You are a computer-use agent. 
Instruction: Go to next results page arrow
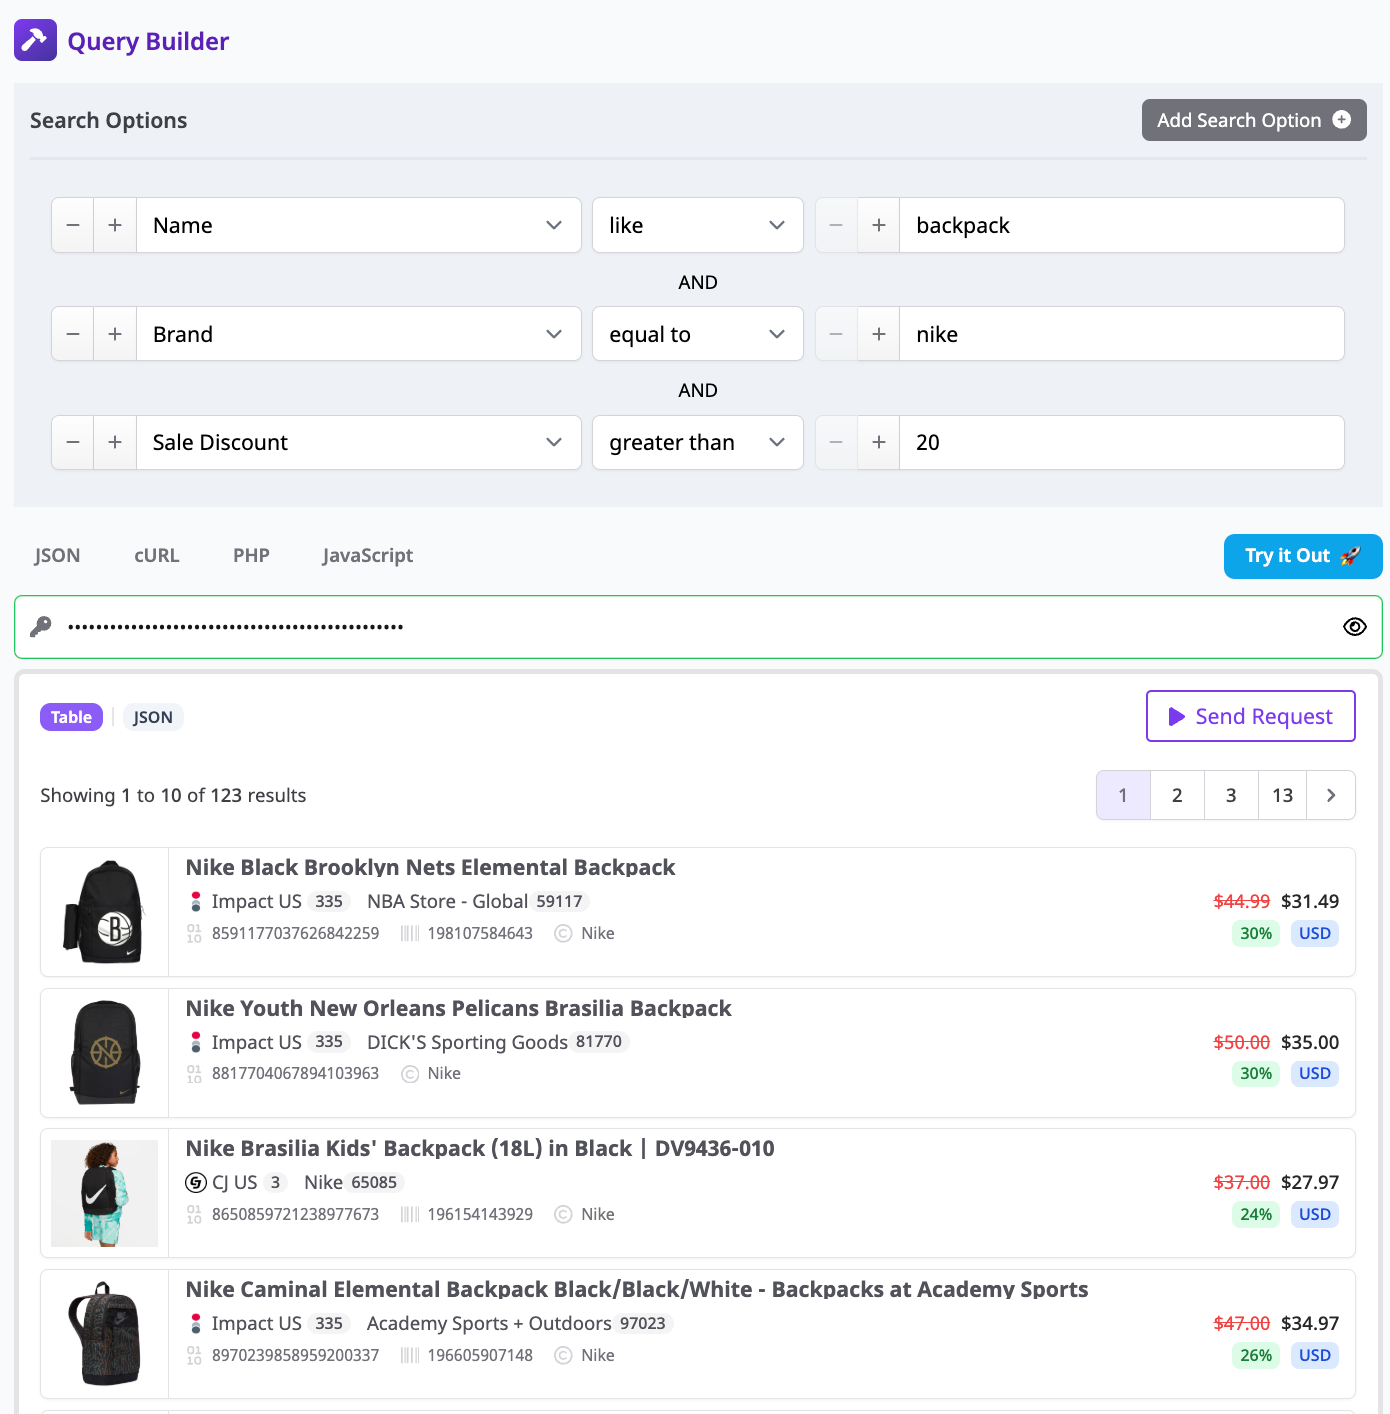(x=1331, y=795)
